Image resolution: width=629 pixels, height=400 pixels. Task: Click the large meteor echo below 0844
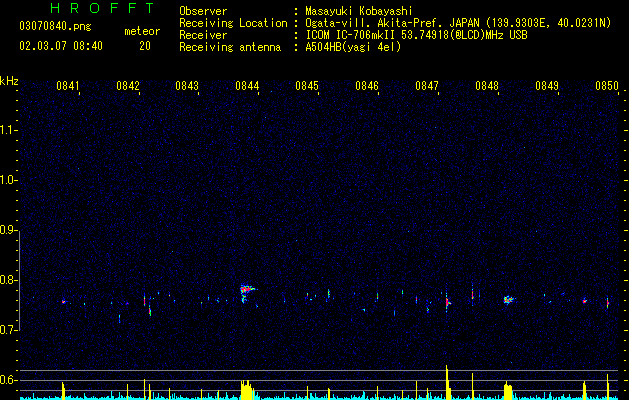248,293
